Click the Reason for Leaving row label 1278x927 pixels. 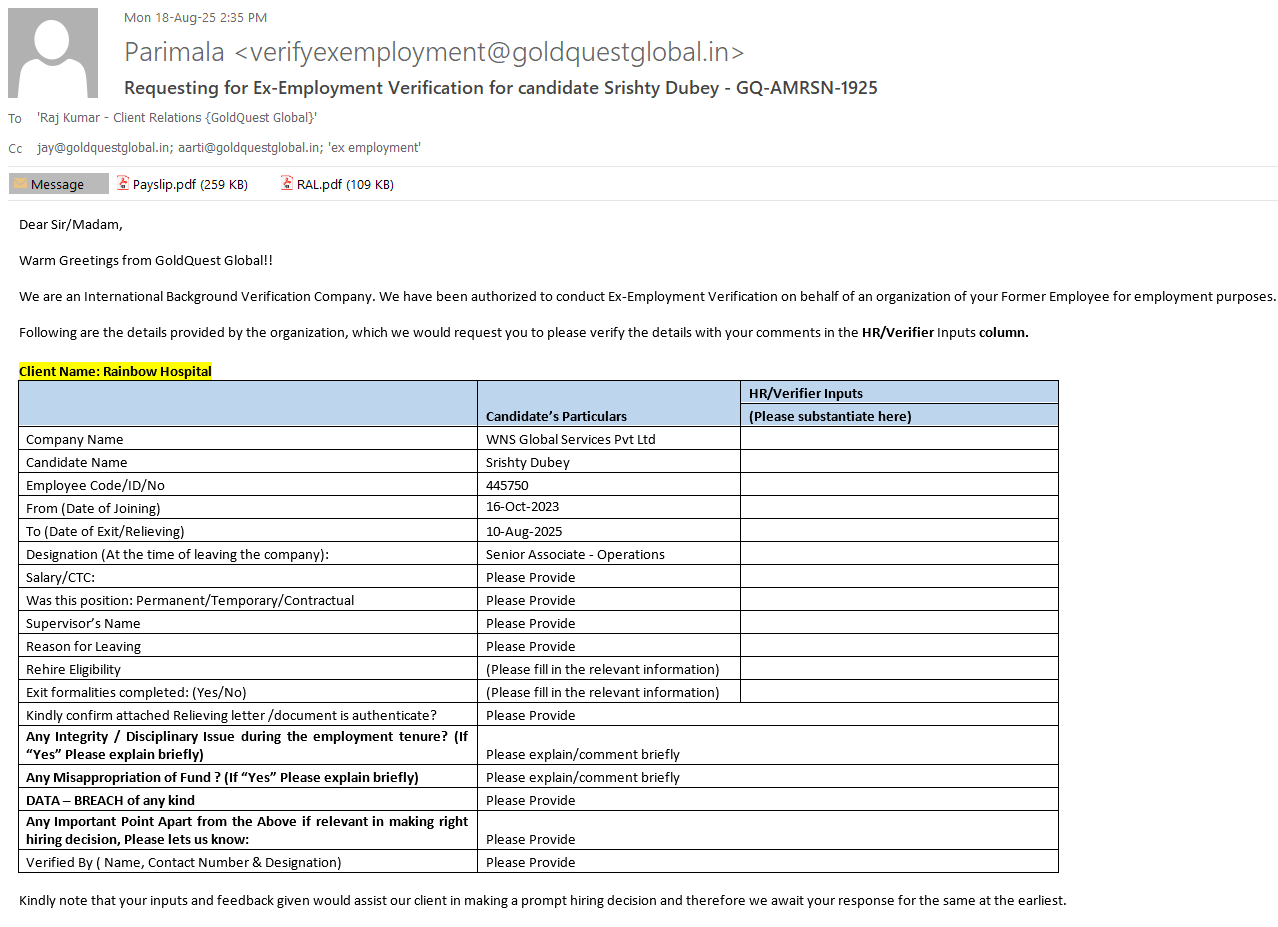83,646
